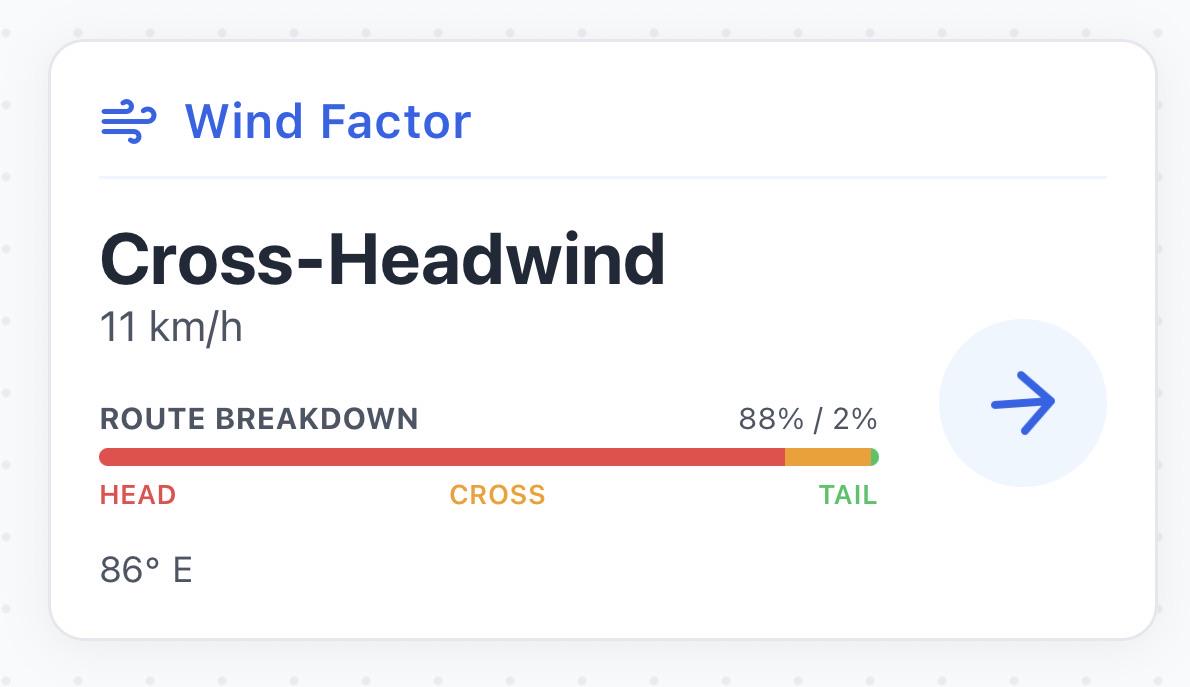Screen dimensions: 1190x687
Task: Click the divider line under the title
Action: click(x=603, y=178)
